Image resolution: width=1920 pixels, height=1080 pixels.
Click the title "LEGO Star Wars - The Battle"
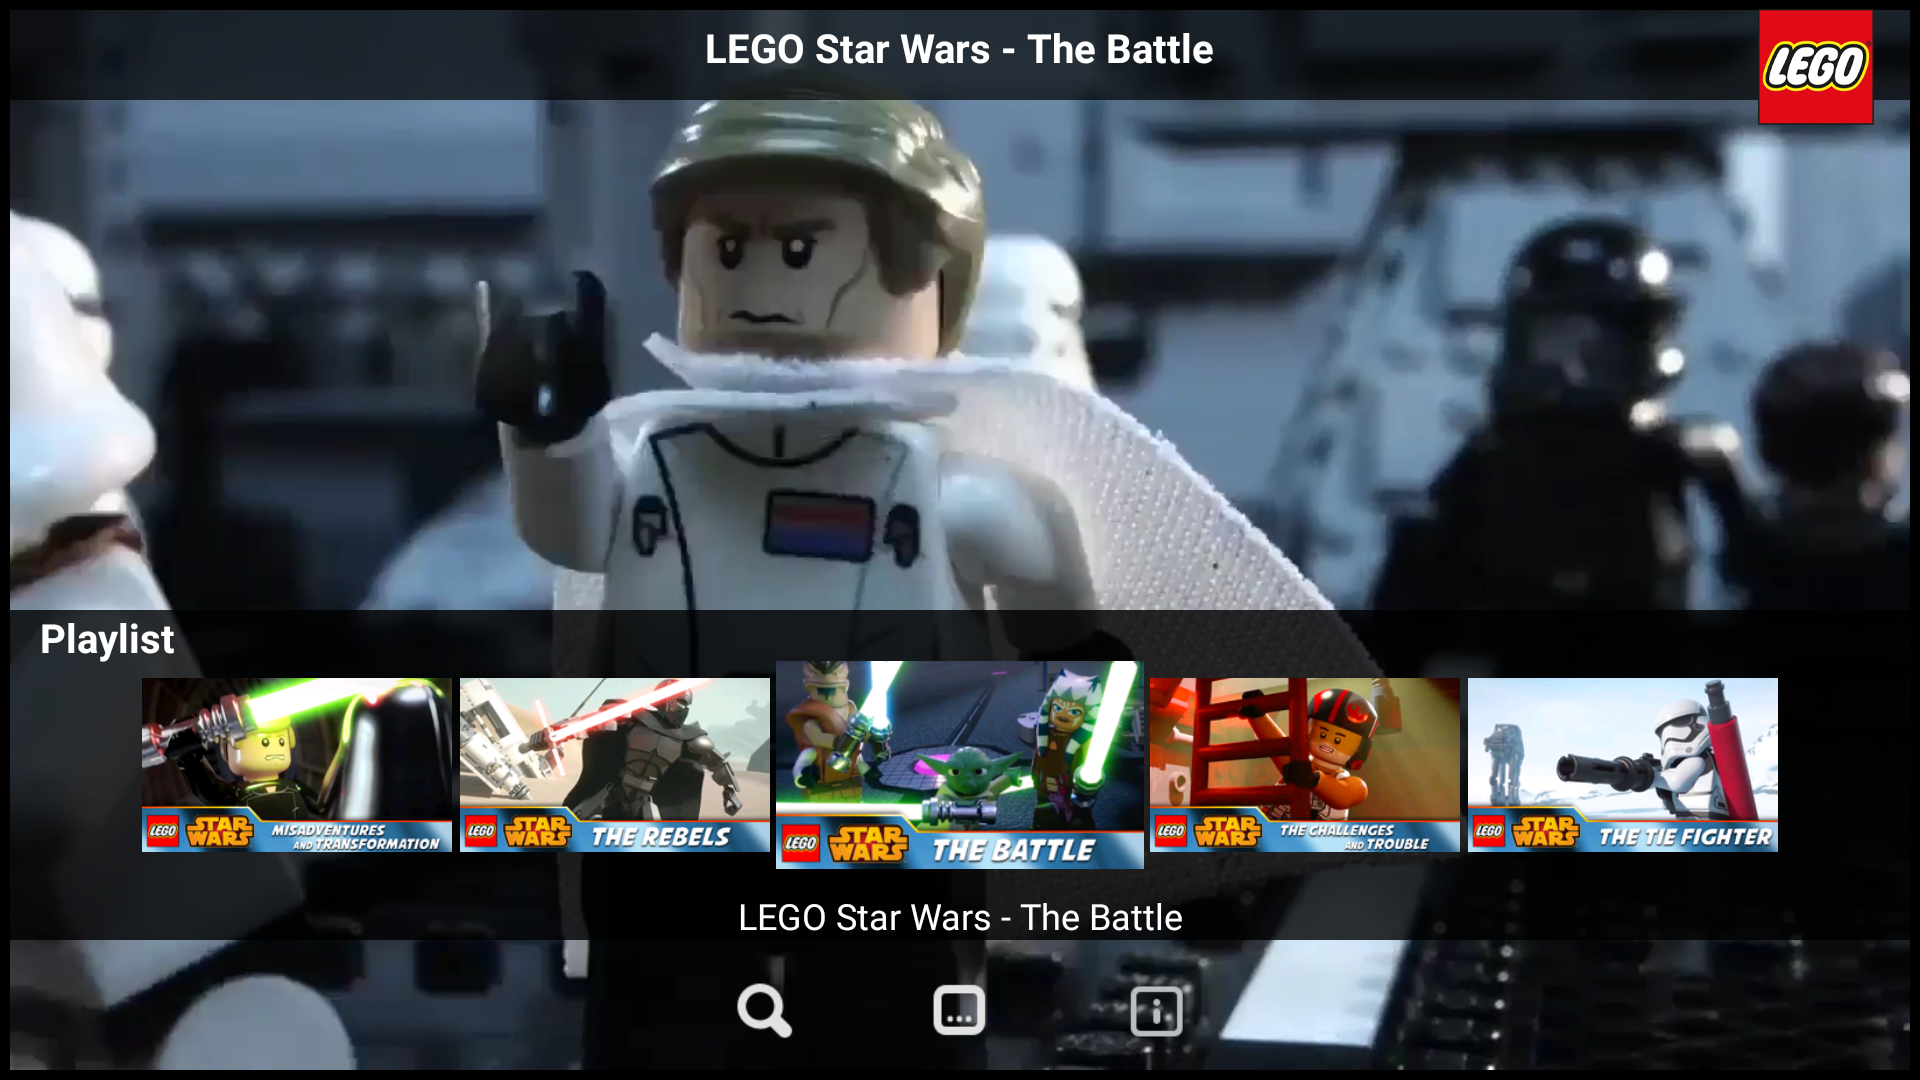click(959, 49)
